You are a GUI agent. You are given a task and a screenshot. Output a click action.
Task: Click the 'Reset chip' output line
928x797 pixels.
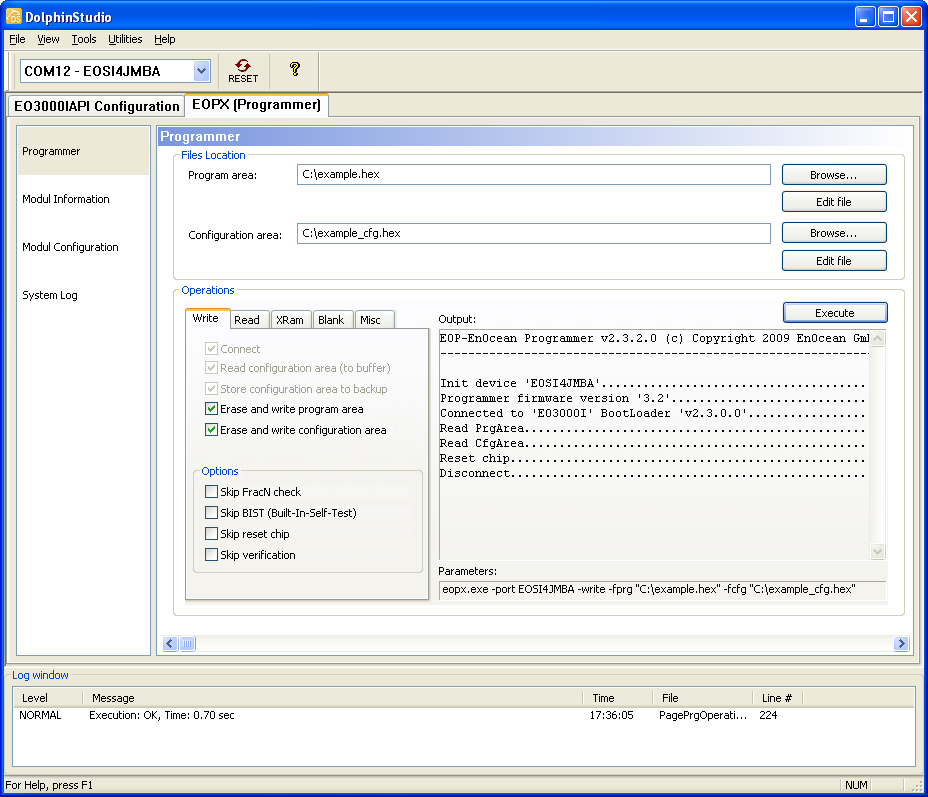(652, 458)
